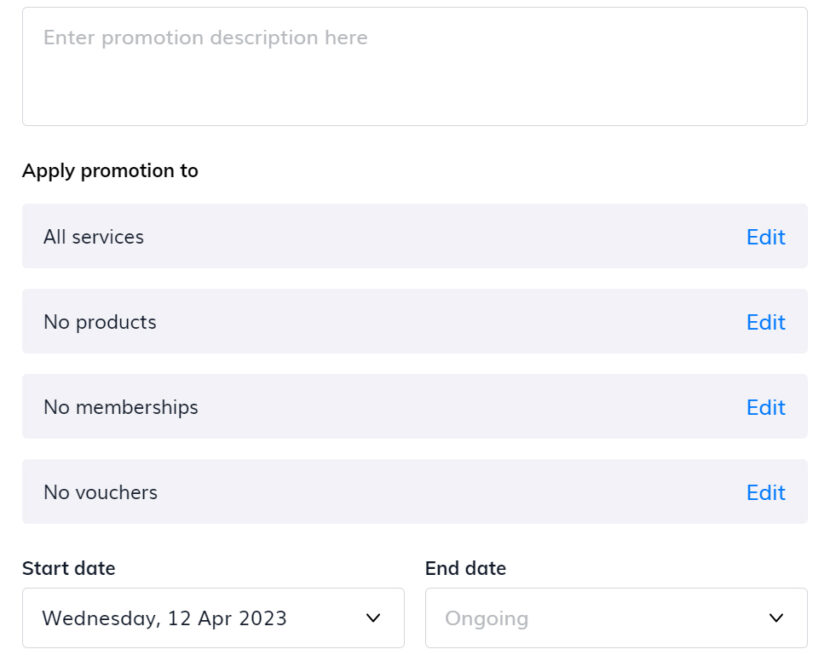Edit the vouchers applied to the promotion

[765, 492]
